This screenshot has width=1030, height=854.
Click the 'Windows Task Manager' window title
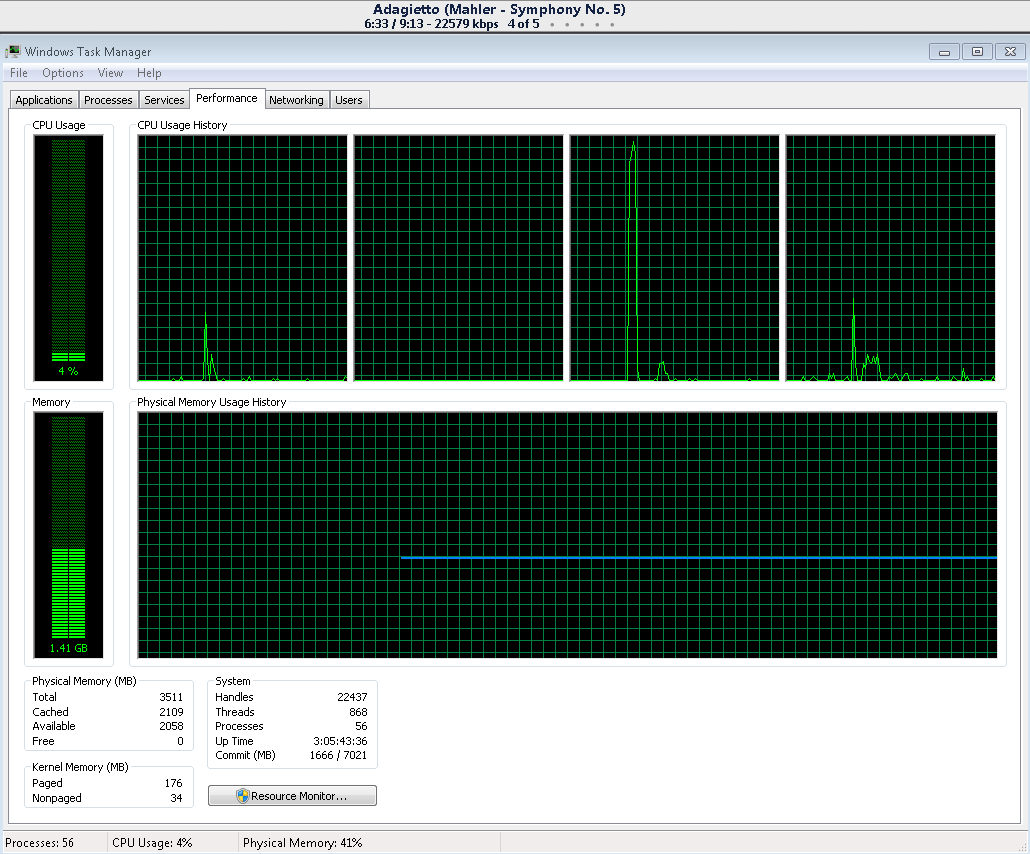[88, 52]
